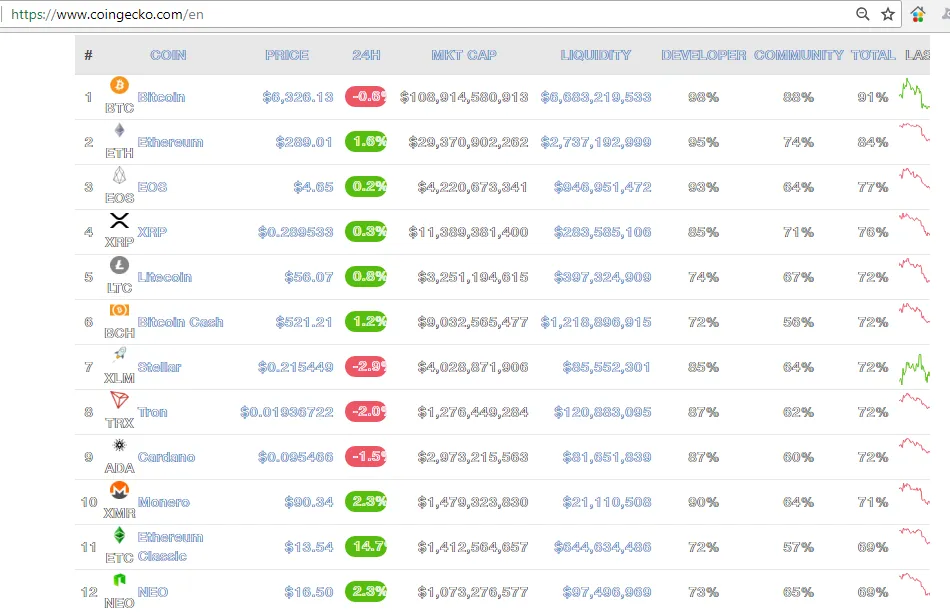Click Bitcoin's red -0.6% change badge
950x614 pixels.
click(366, 96)
